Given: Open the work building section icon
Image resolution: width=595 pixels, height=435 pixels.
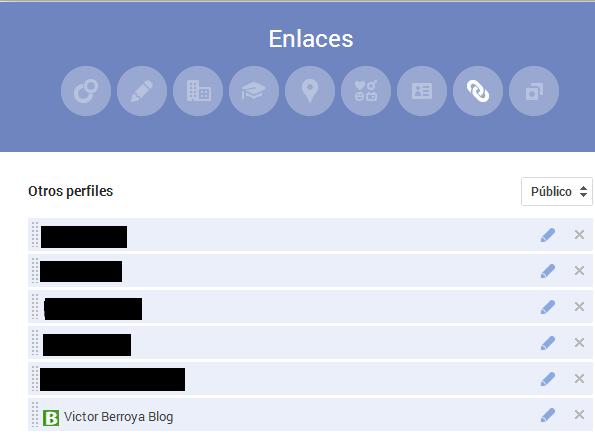Looking at the screenshot, I should (x=198, y=91).
